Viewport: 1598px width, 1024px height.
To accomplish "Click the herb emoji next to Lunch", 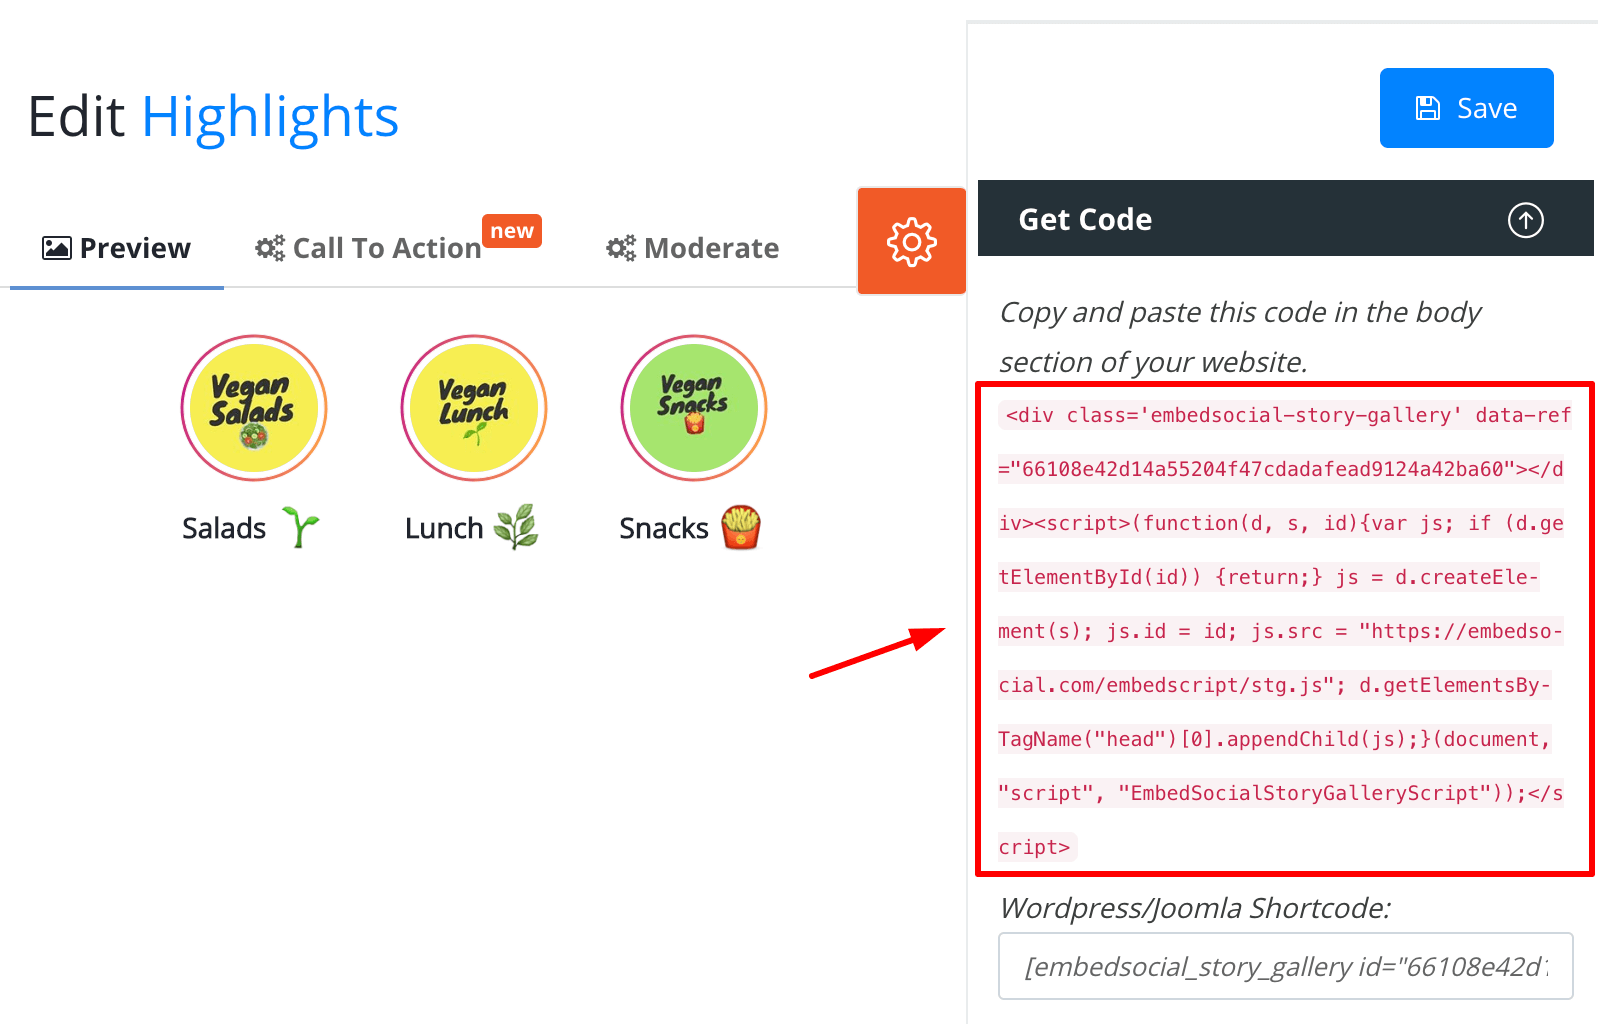I will (x=516, y=527).
